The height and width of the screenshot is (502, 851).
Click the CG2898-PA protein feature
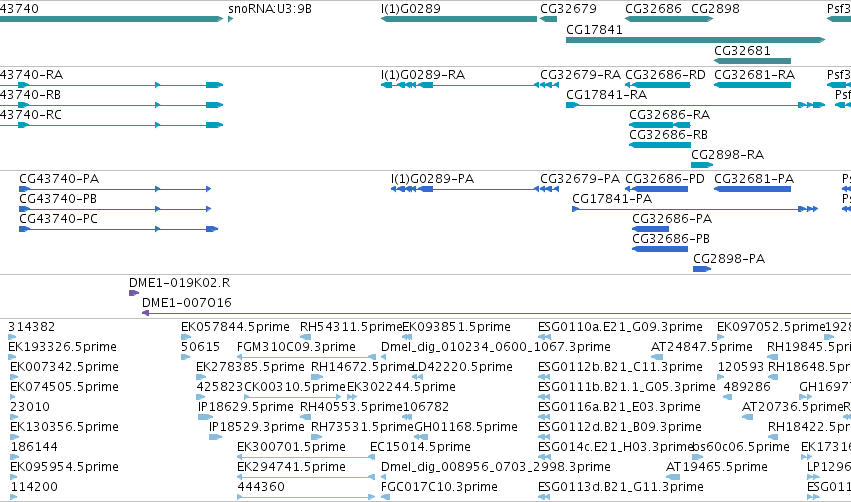(702, 269)
